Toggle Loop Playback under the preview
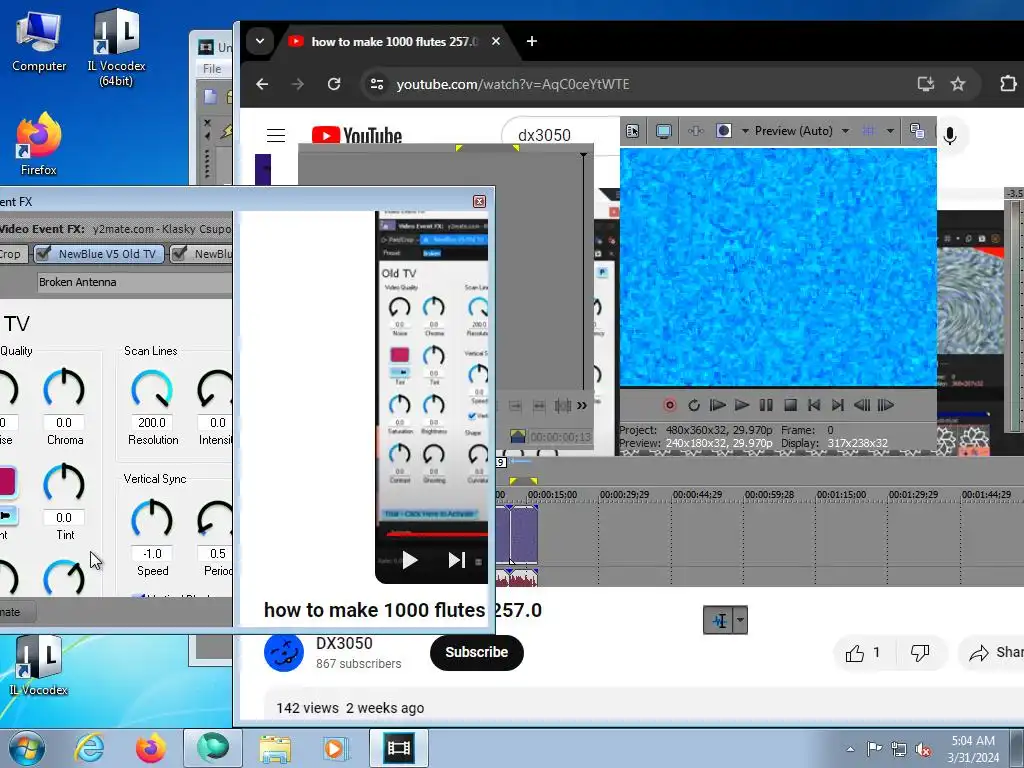Screen dimensions: 1024x768 694,405
